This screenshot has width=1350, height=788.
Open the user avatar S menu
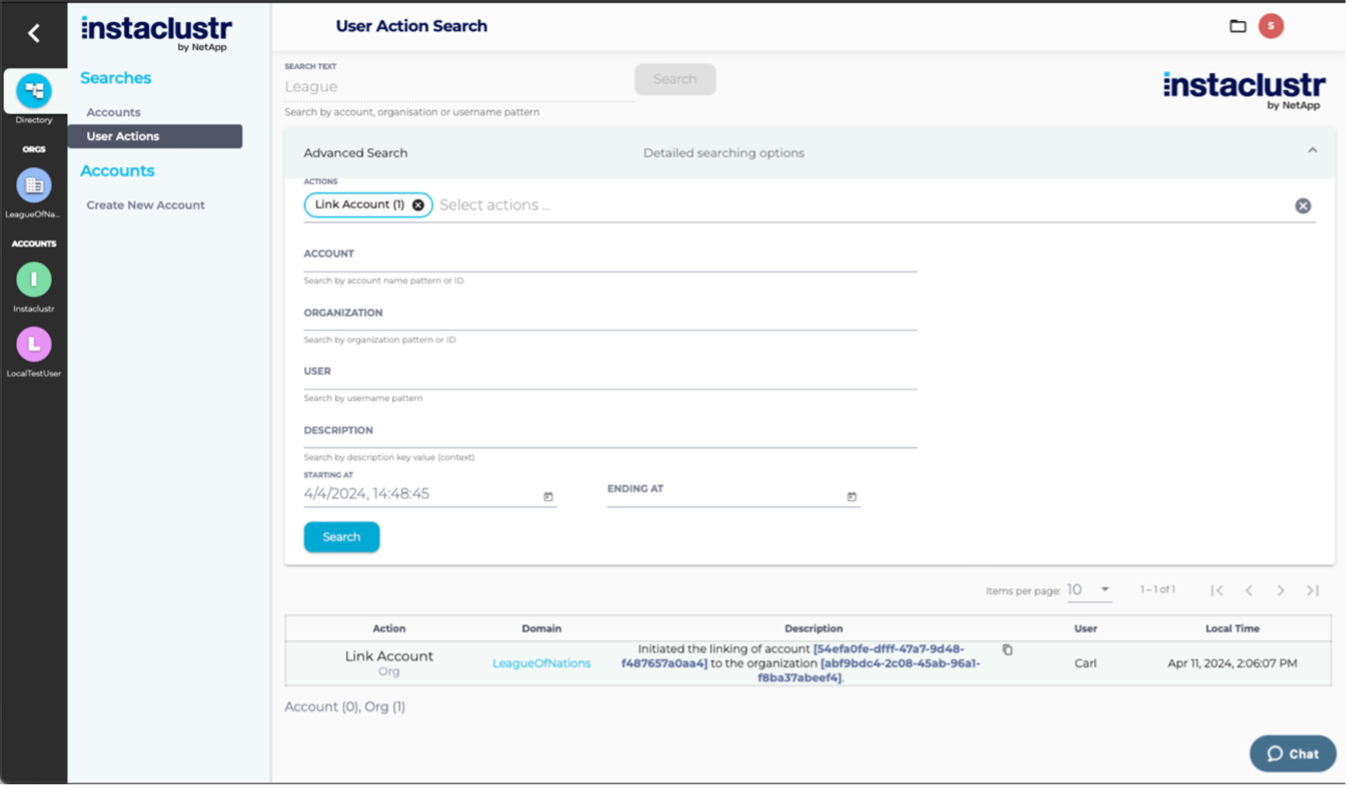pyautogui.click(x=1271, y=26)
